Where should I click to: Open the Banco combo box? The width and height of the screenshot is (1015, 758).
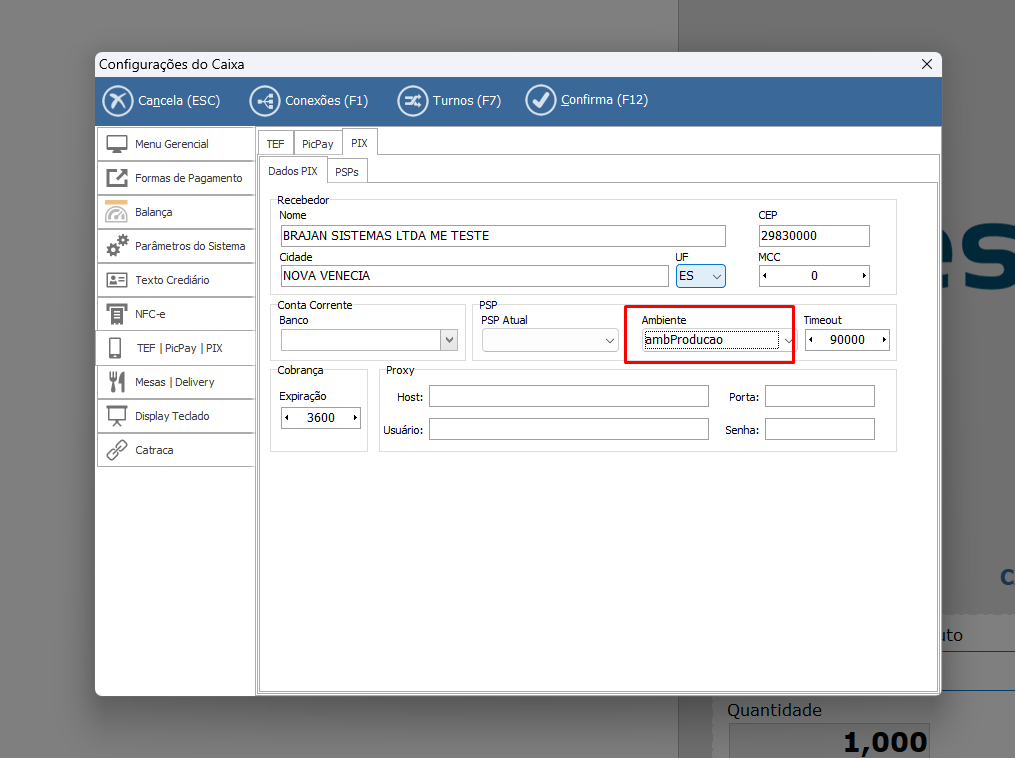tap(448, 341)
